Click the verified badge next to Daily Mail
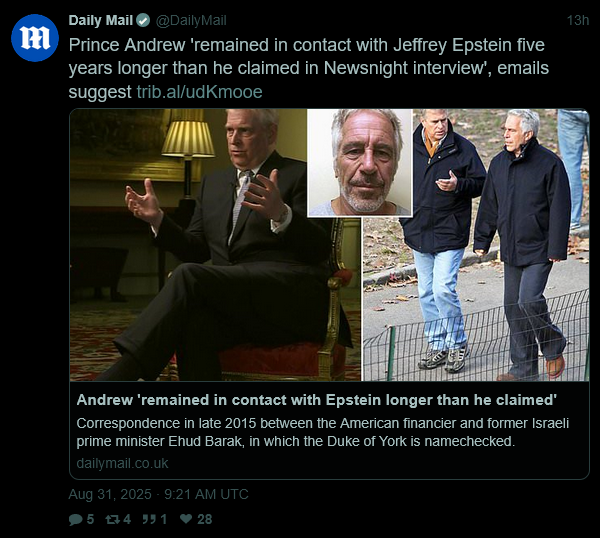The image size is (600, 538). [x=143, y=21]
